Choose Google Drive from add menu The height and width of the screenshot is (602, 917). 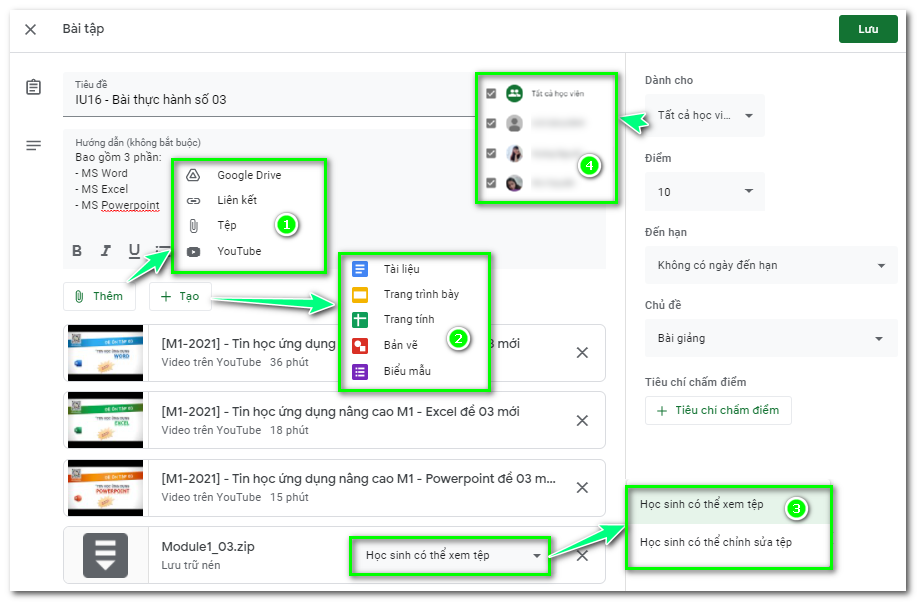249,175
